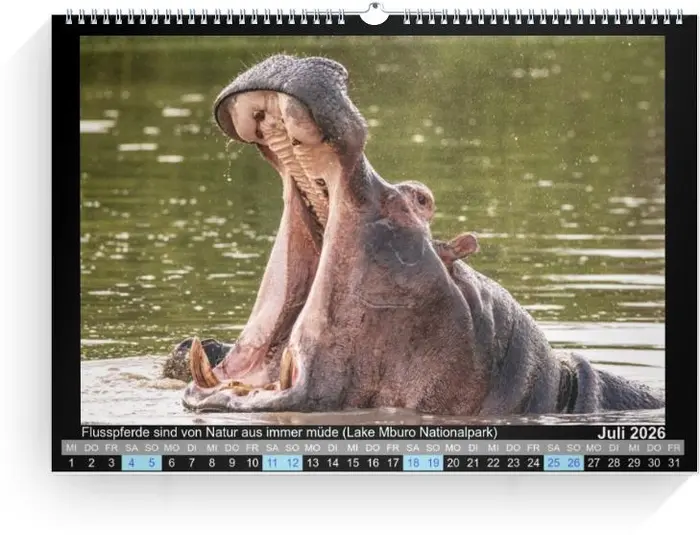700x535 pixels.
Task: Select day 22 in the calendar row
Action: pos(493,463)
